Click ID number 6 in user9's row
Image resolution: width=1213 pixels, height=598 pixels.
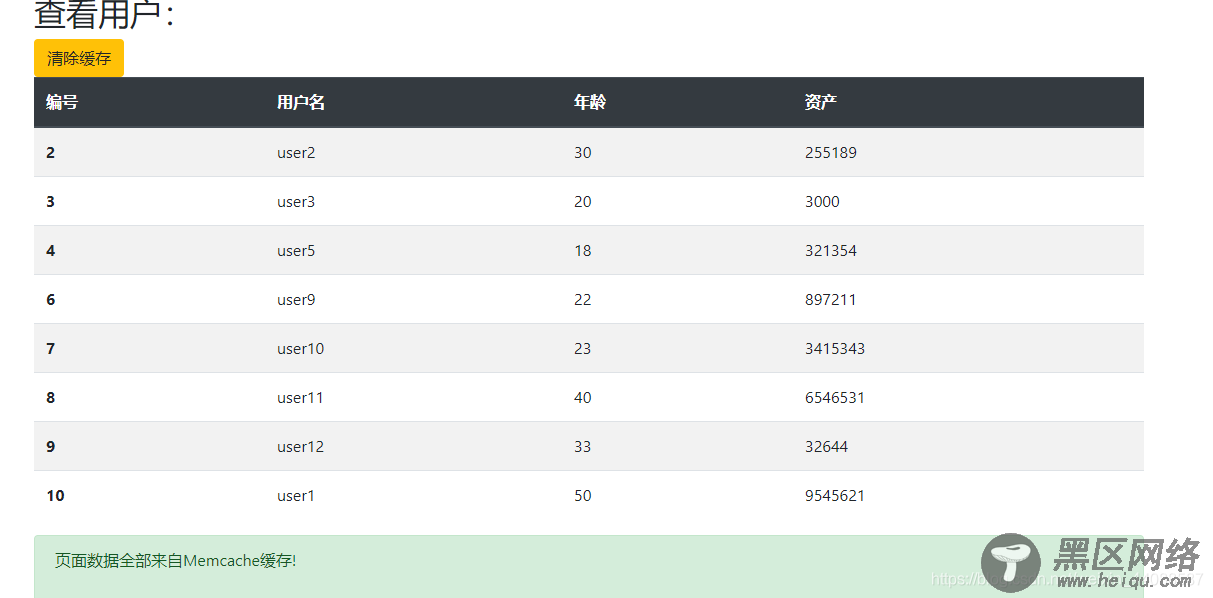pyautogui.click(x=51, y=300)
